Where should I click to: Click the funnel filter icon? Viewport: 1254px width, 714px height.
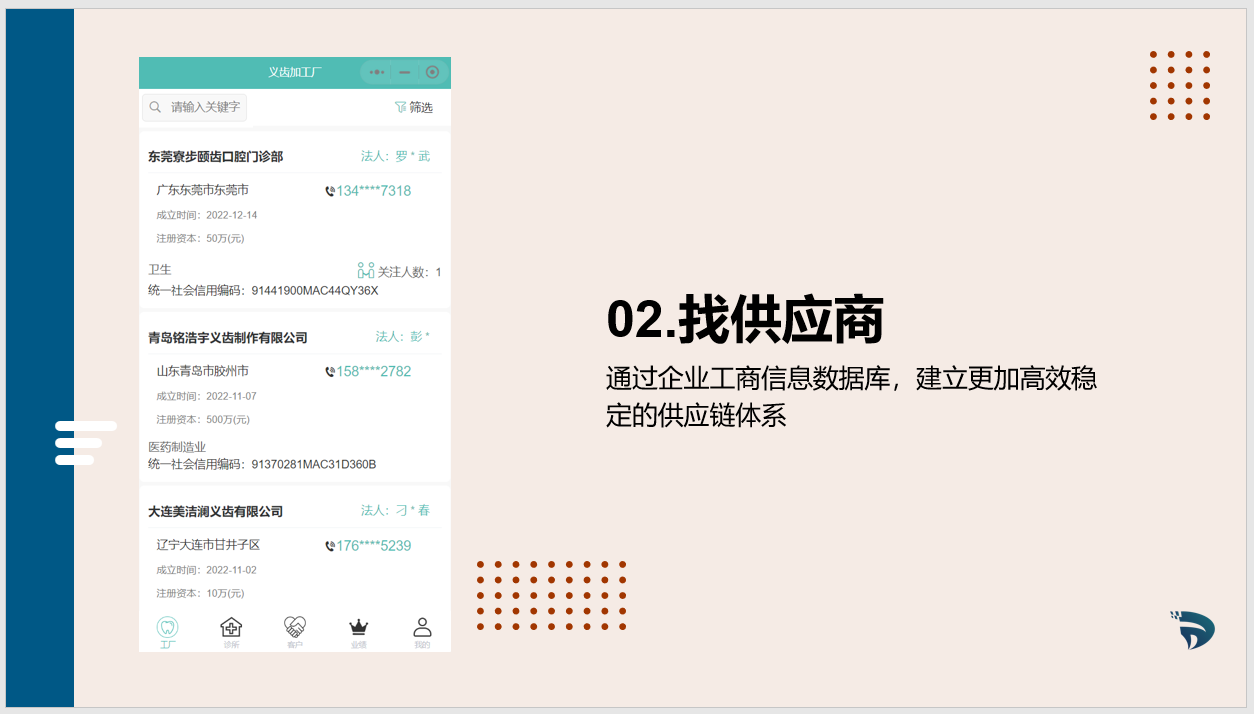(400, 107)
